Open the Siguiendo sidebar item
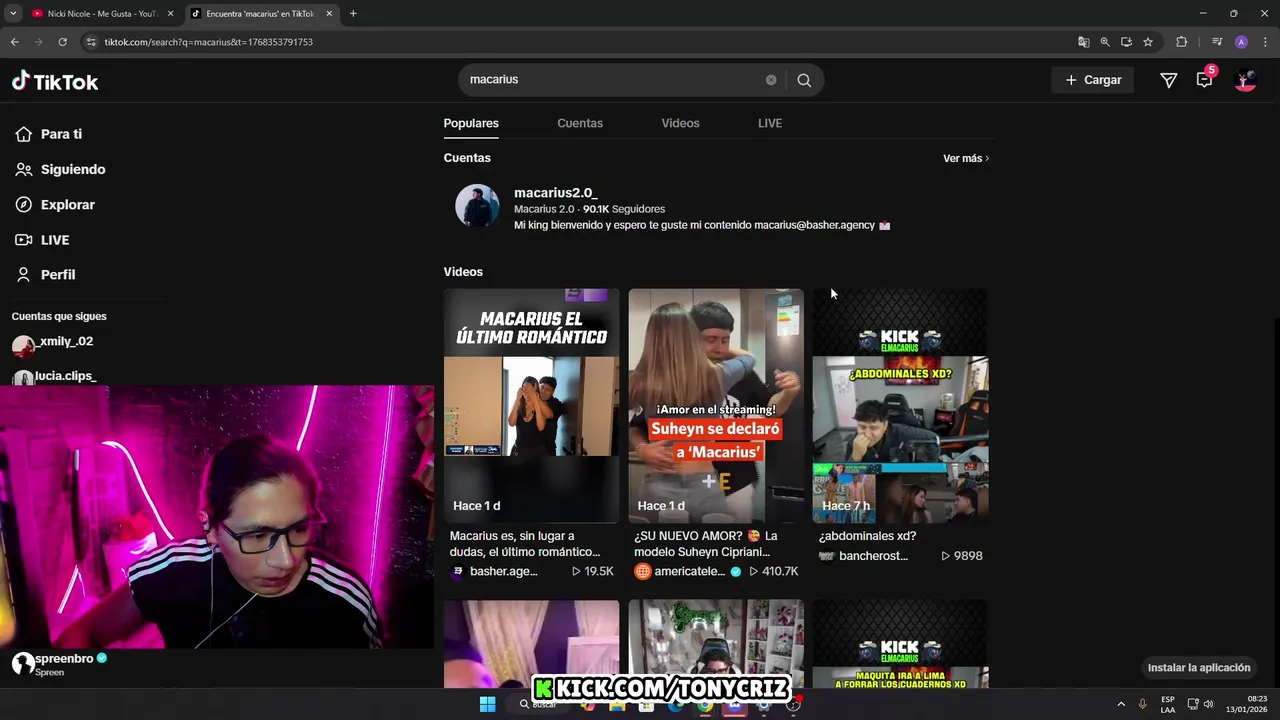 (x=60, y=169)
